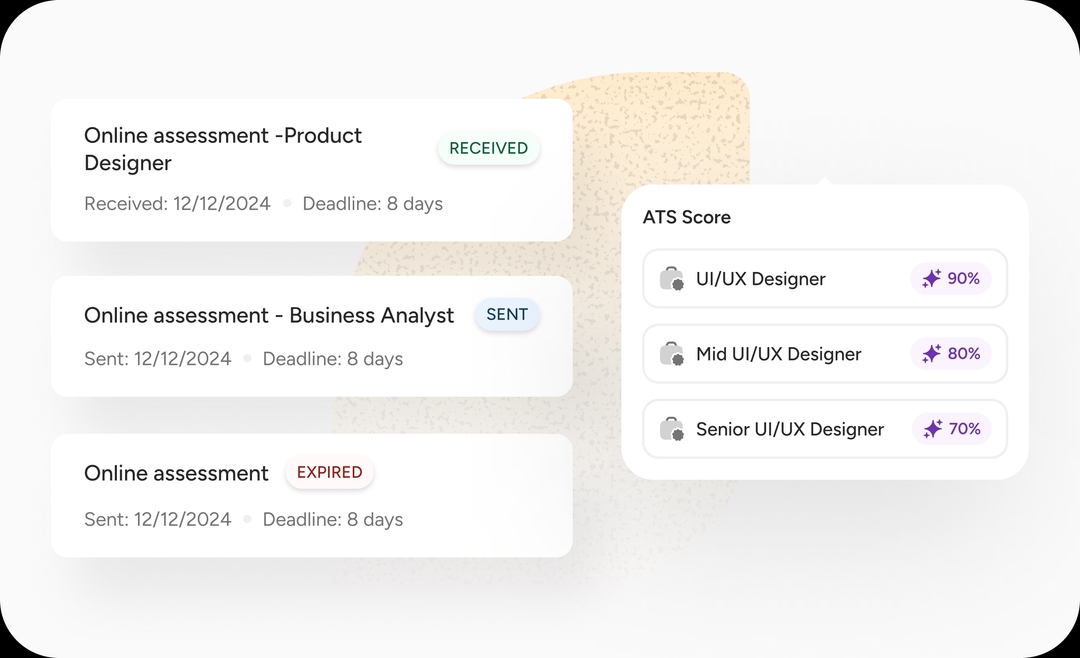Screen dimensions: 1080x658
Task: Click the Received: 12/12/2024 date text
Action: coord(177,204)
